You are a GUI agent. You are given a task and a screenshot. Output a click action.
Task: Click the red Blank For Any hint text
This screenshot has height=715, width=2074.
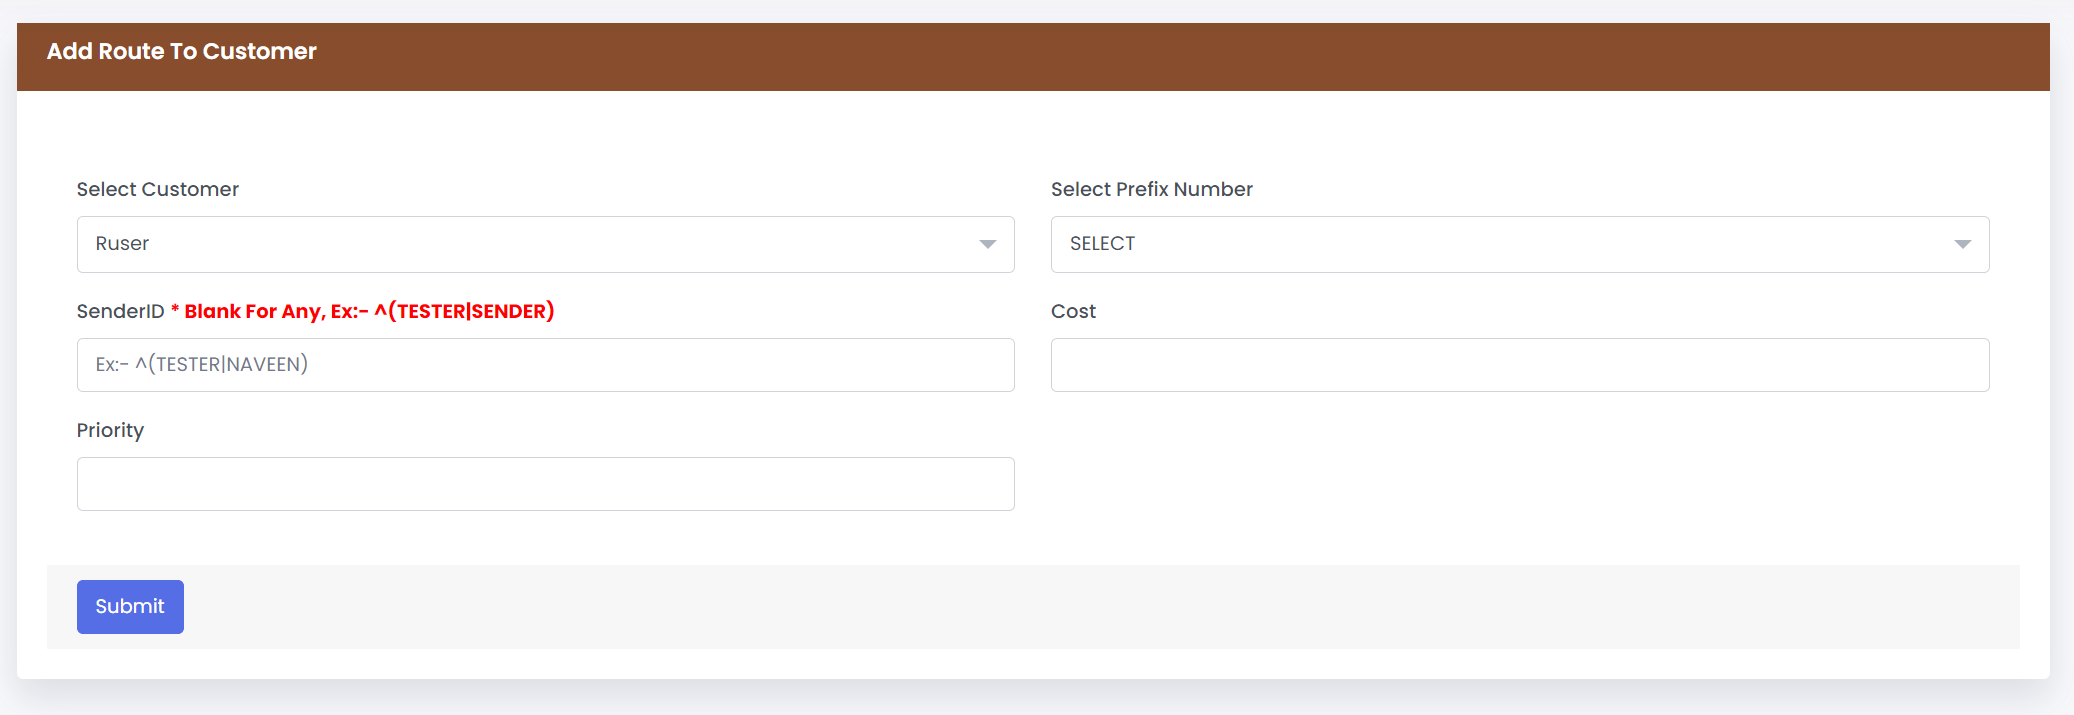click(x=369, y=311)
